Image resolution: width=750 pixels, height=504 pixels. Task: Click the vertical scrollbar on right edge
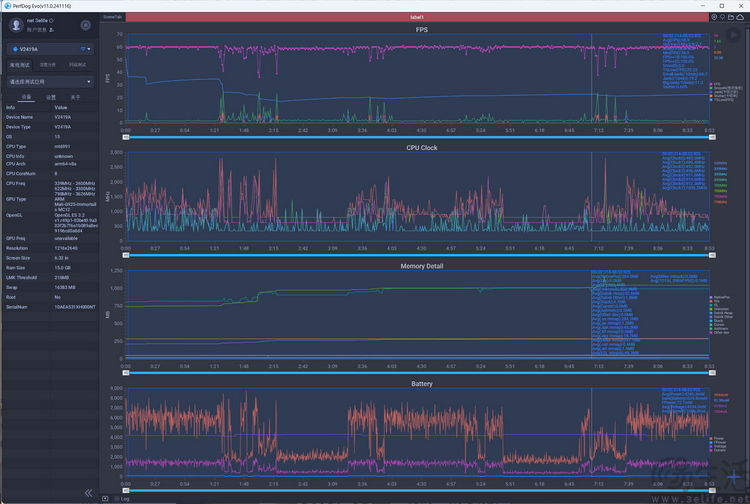tap(748, 258)
